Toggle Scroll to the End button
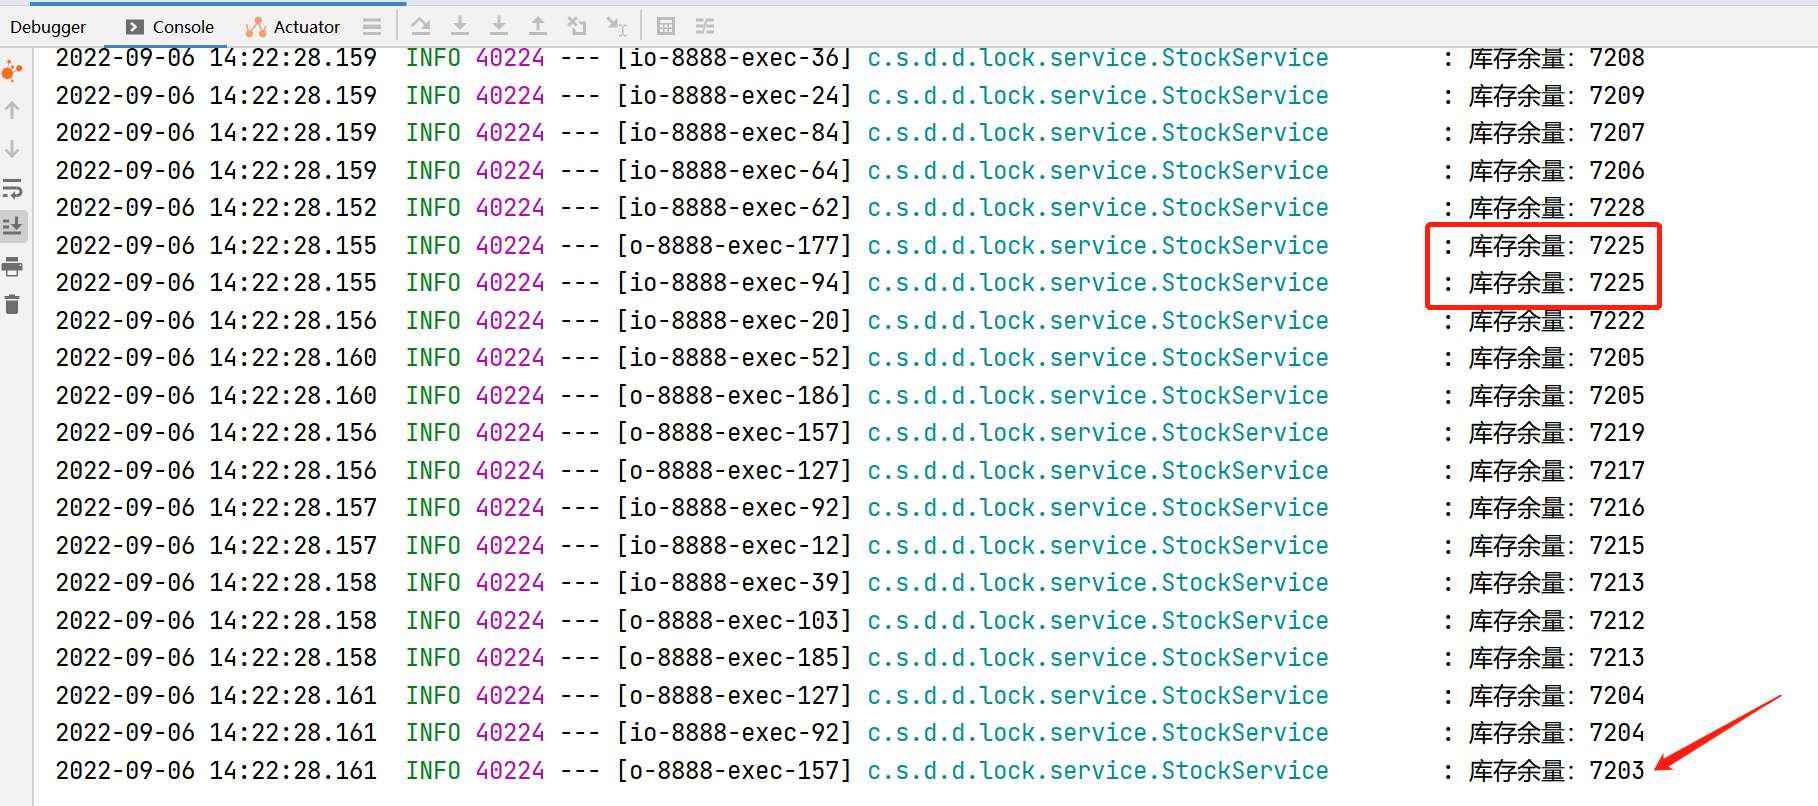 pyautogui.click(x=12, y=227)
